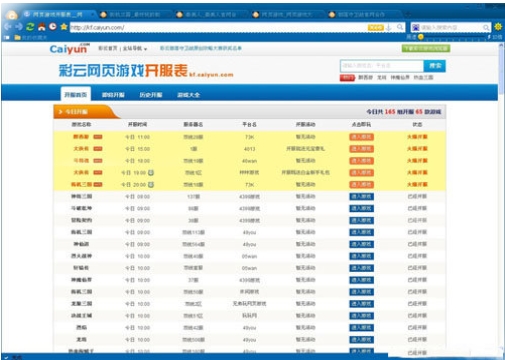Open the announcement link beside the site navigation
This screenshot has height=360, width=505.
(x=201, y=48)
